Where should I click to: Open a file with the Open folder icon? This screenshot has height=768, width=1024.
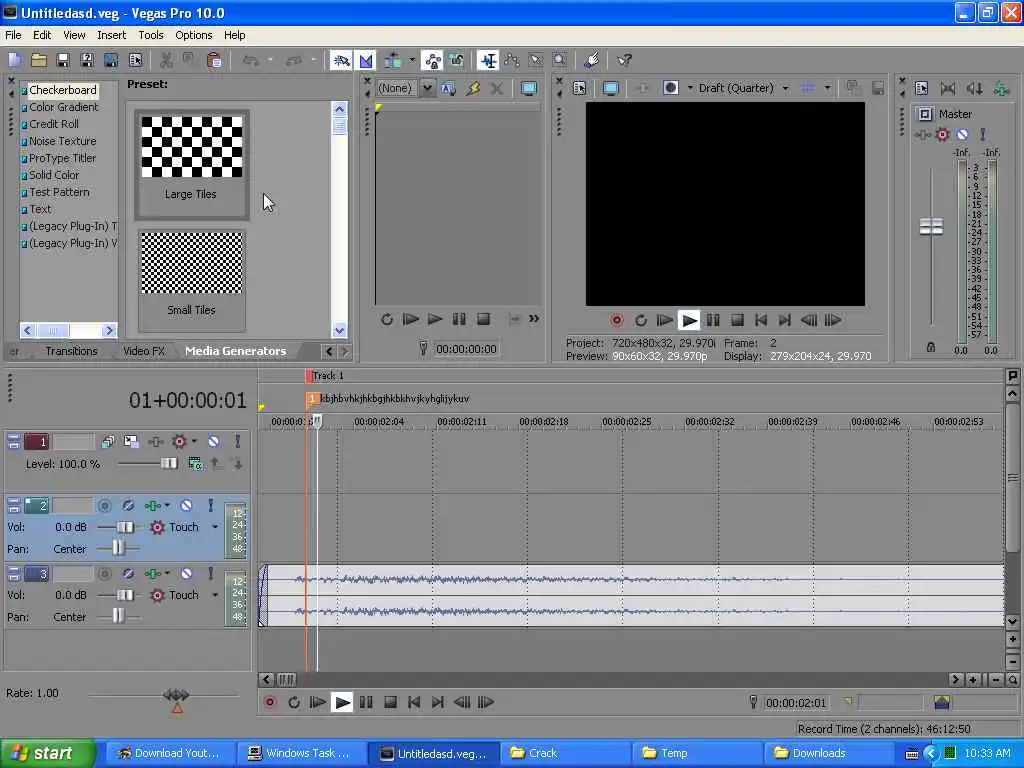click(39, 61)
